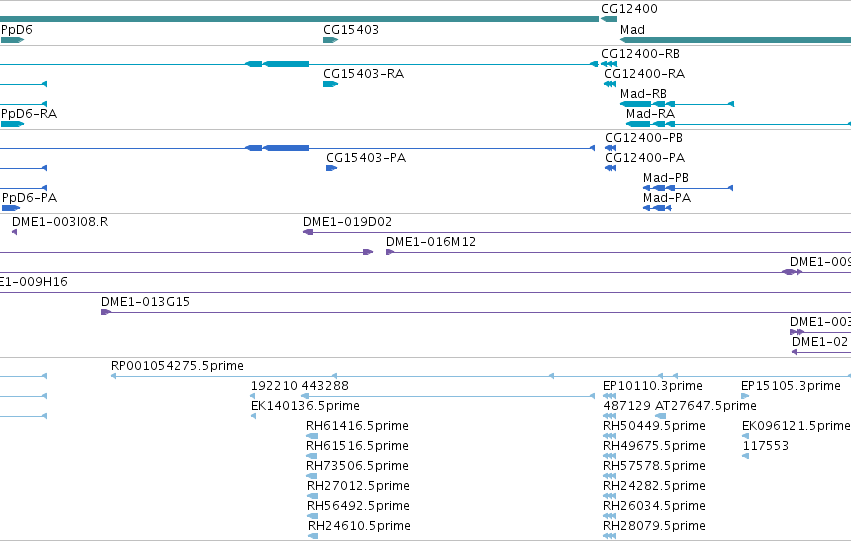This screenshot has width=851, height=541.
Task: Select the DME1-019D02 clone label
Action: (347, 222)
